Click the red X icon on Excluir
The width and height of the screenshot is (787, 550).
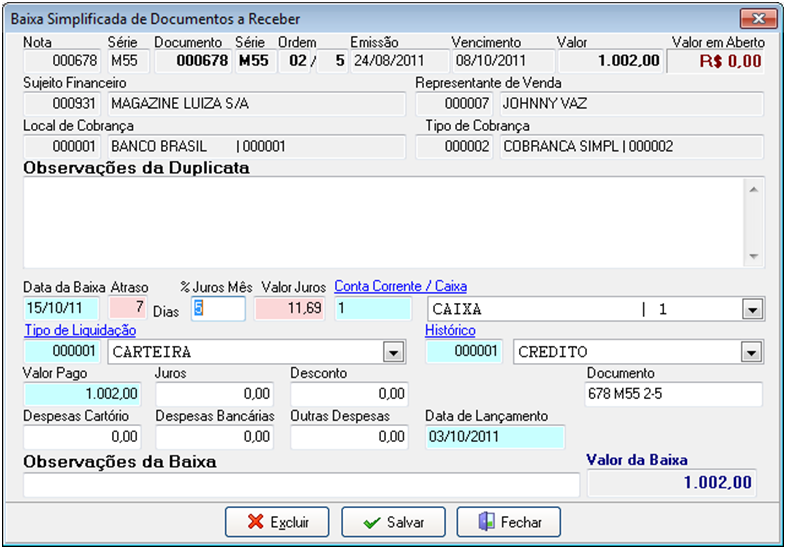point(255,522)
